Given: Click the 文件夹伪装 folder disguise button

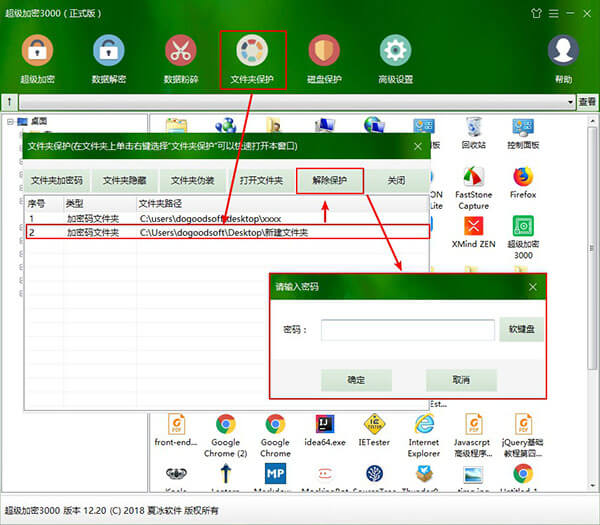Looking at the screenshot, I should coord(192,180).
